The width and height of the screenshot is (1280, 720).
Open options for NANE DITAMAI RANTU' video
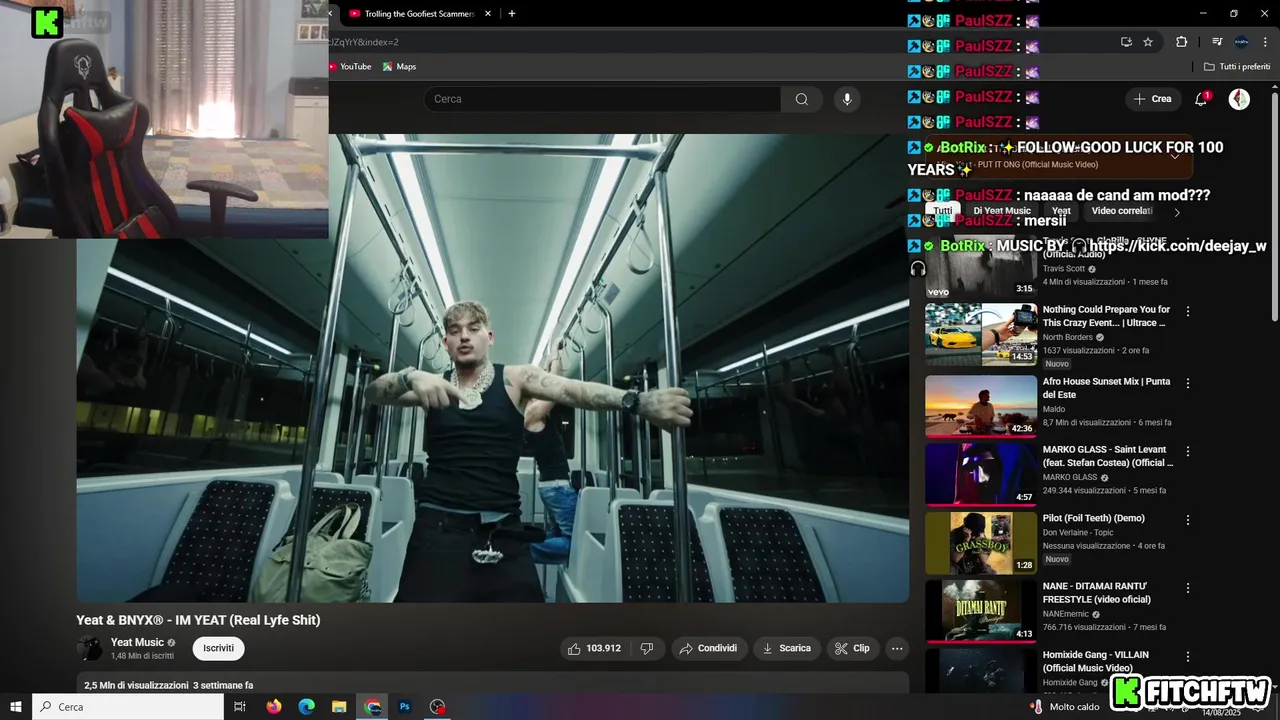[x=1188, y=588]
